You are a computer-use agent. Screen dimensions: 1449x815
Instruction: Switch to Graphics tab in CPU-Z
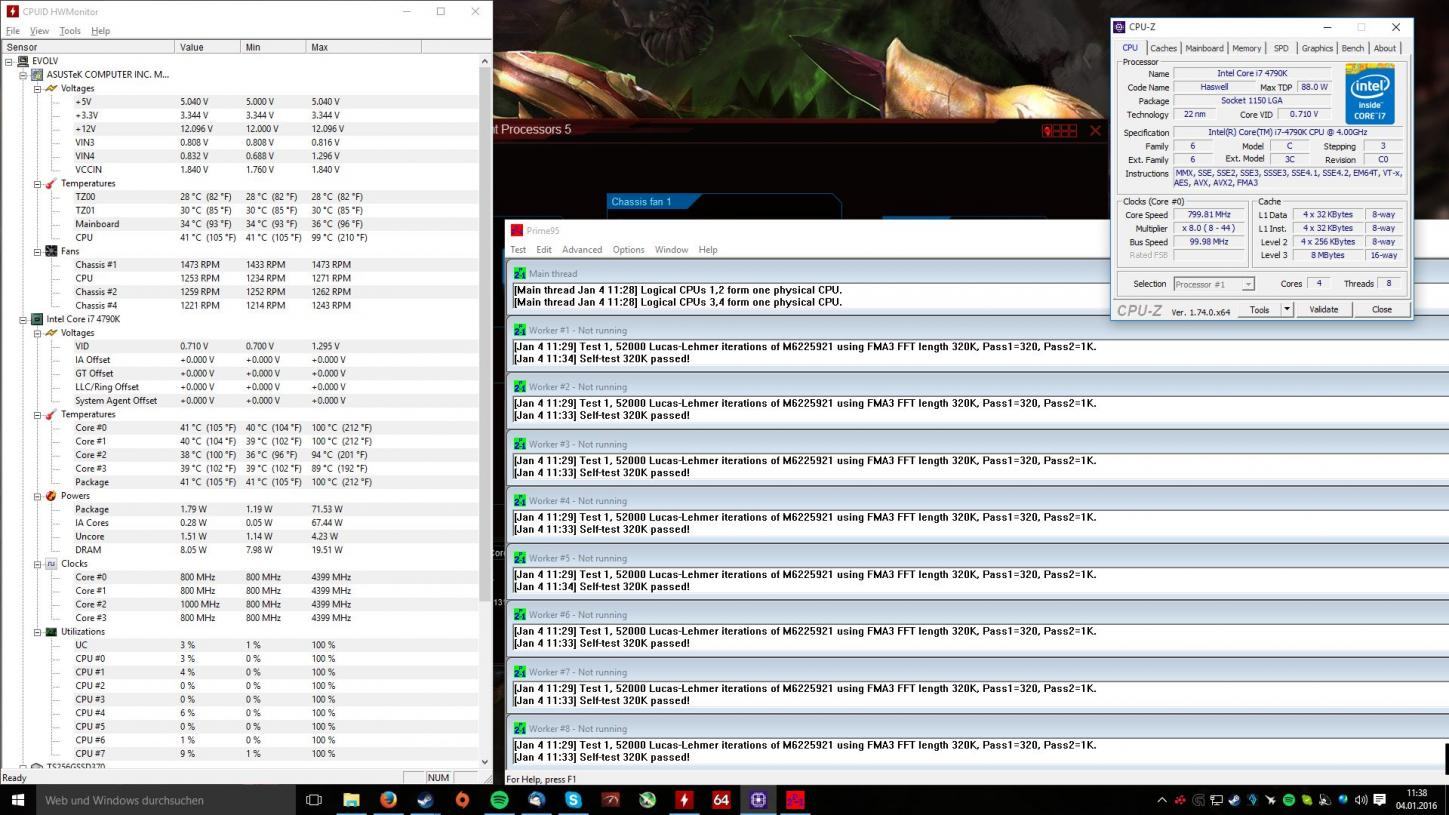pyautogui.click(x=1317, y=48)
